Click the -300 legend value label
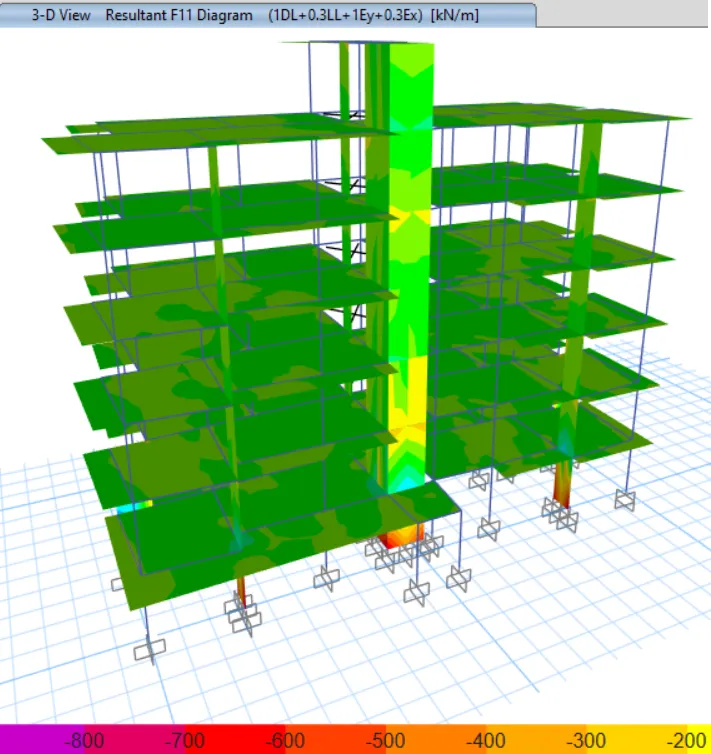 pyautogui.click(x=586, y=741)
